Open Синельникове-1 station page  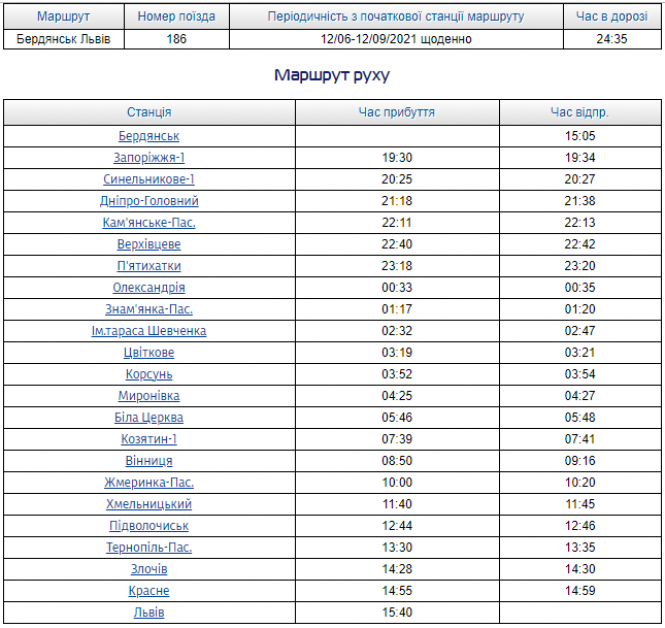coord(149,179)
